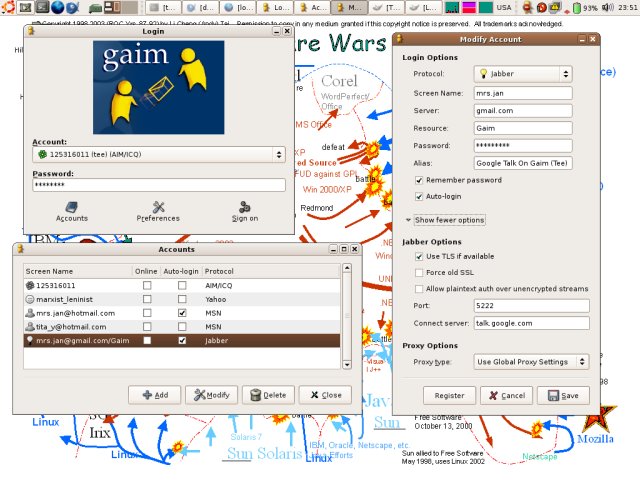Image resolution: width=640 pixels, height=480 pixels.
Task: Click Cancel in Modify Account
Action: [x=507, y=396]
